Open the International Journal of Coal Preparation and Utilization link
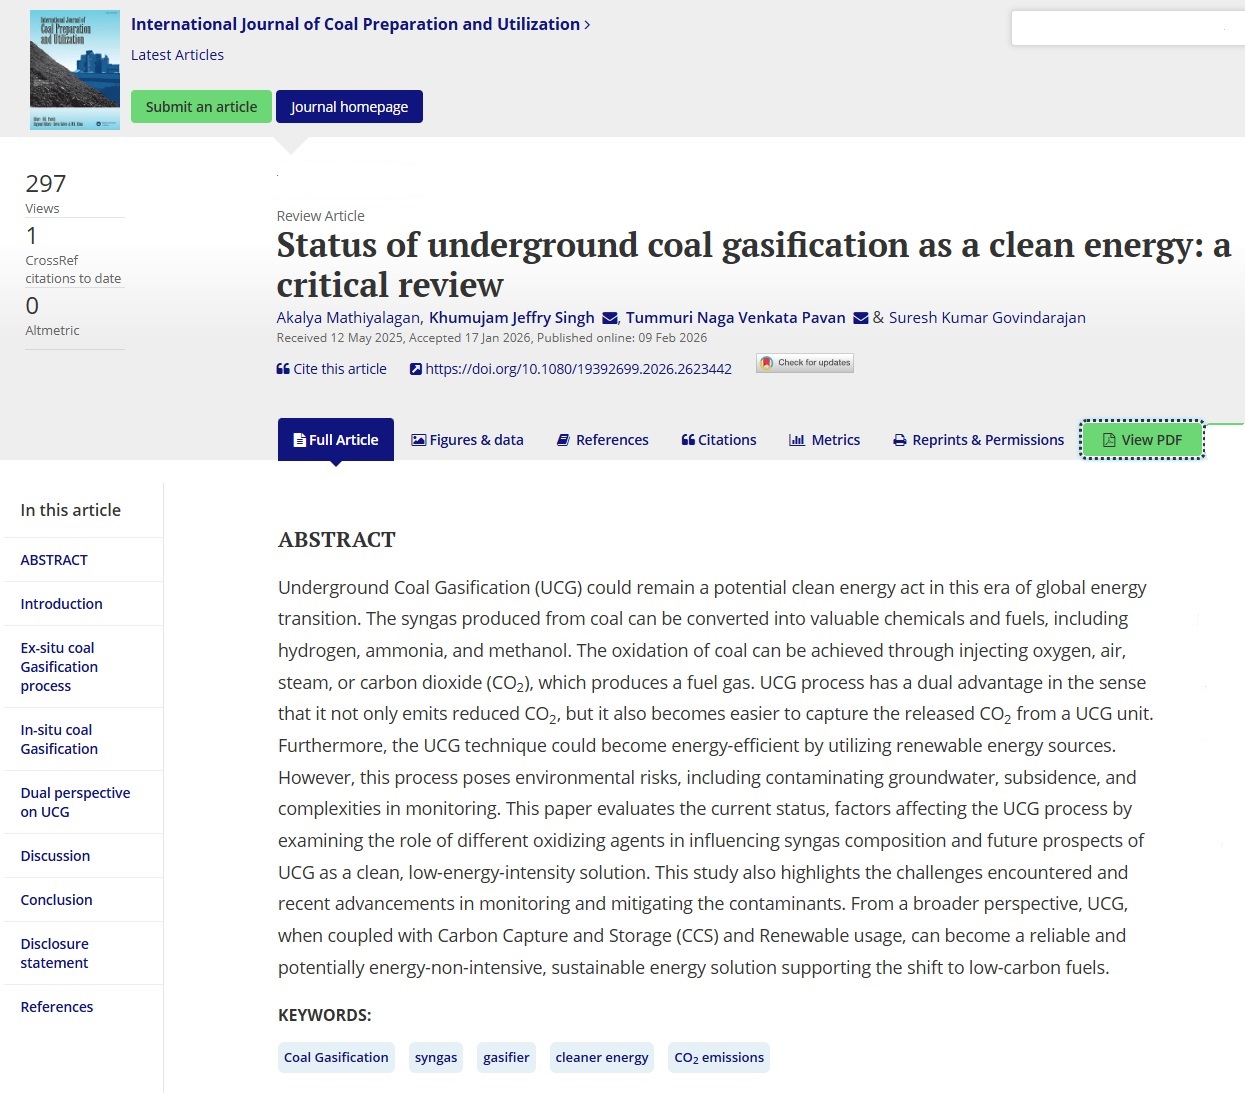The image size is (1245, 1093). pos(360,24)
